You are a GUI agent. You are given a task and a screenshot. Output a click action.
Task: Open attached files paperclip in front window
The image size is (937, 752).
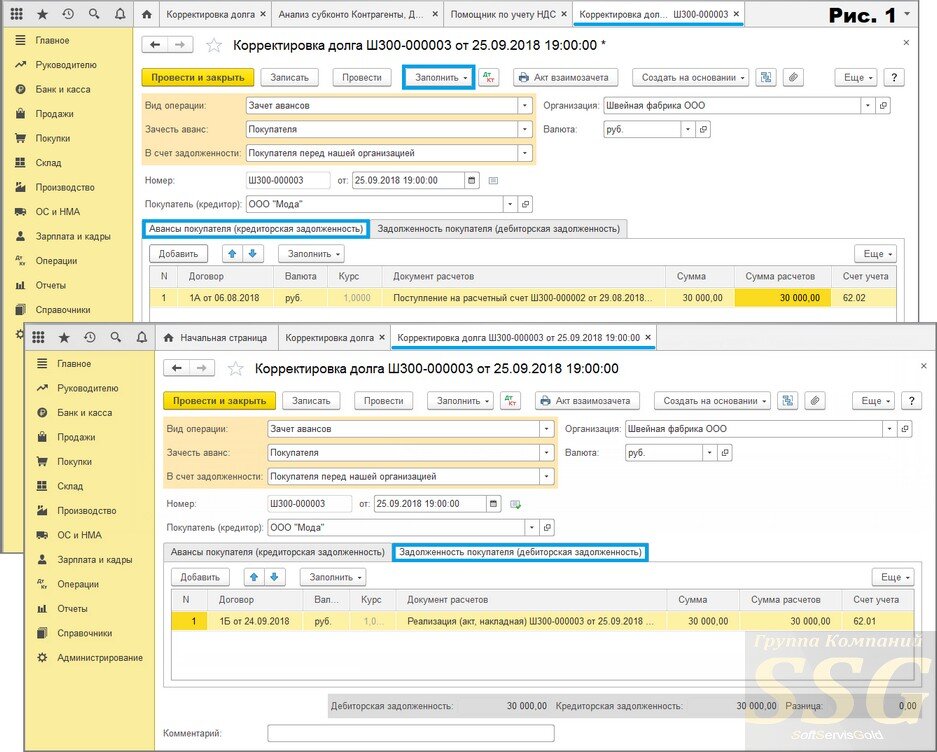coord(814,401)
